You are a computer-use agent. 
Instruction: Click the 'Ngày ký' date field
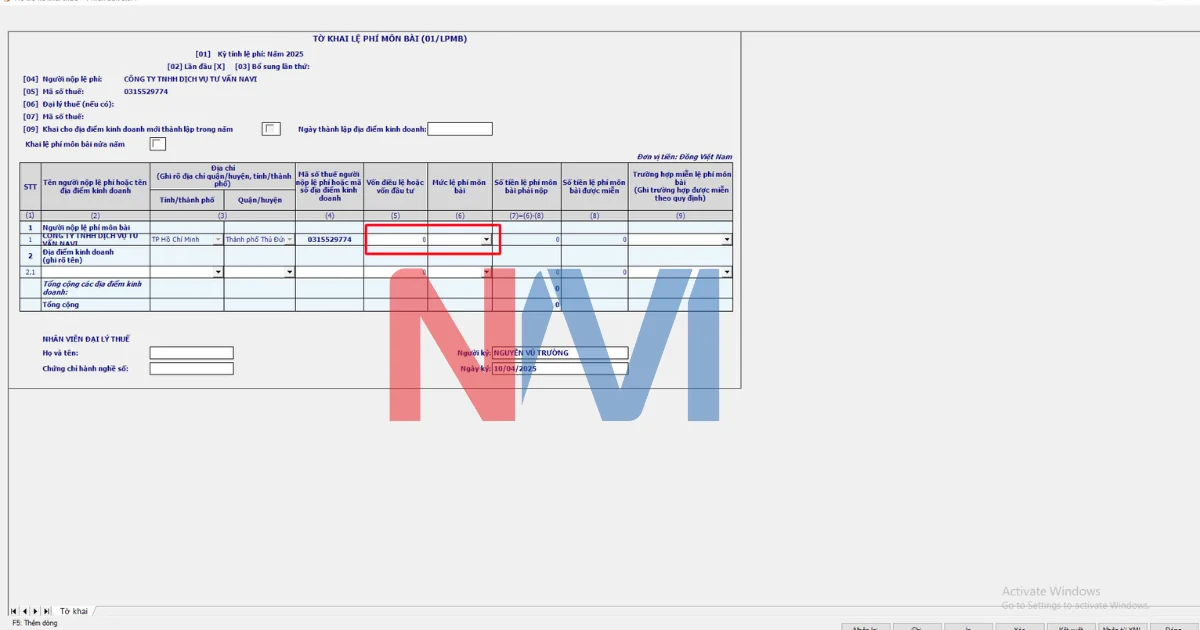click(x=560, y=369)
